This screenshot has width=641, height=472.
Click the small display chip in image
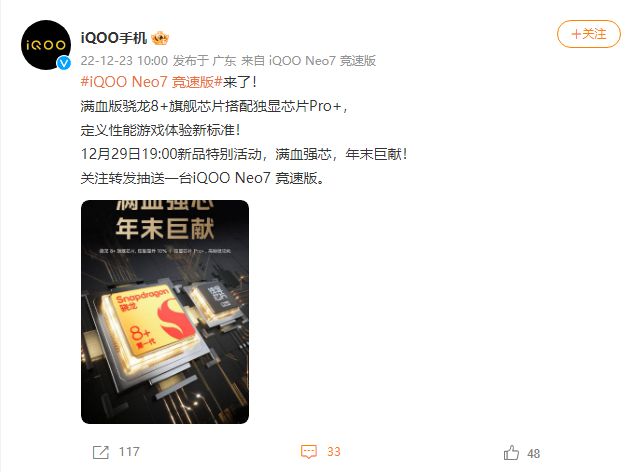[217, 298]
